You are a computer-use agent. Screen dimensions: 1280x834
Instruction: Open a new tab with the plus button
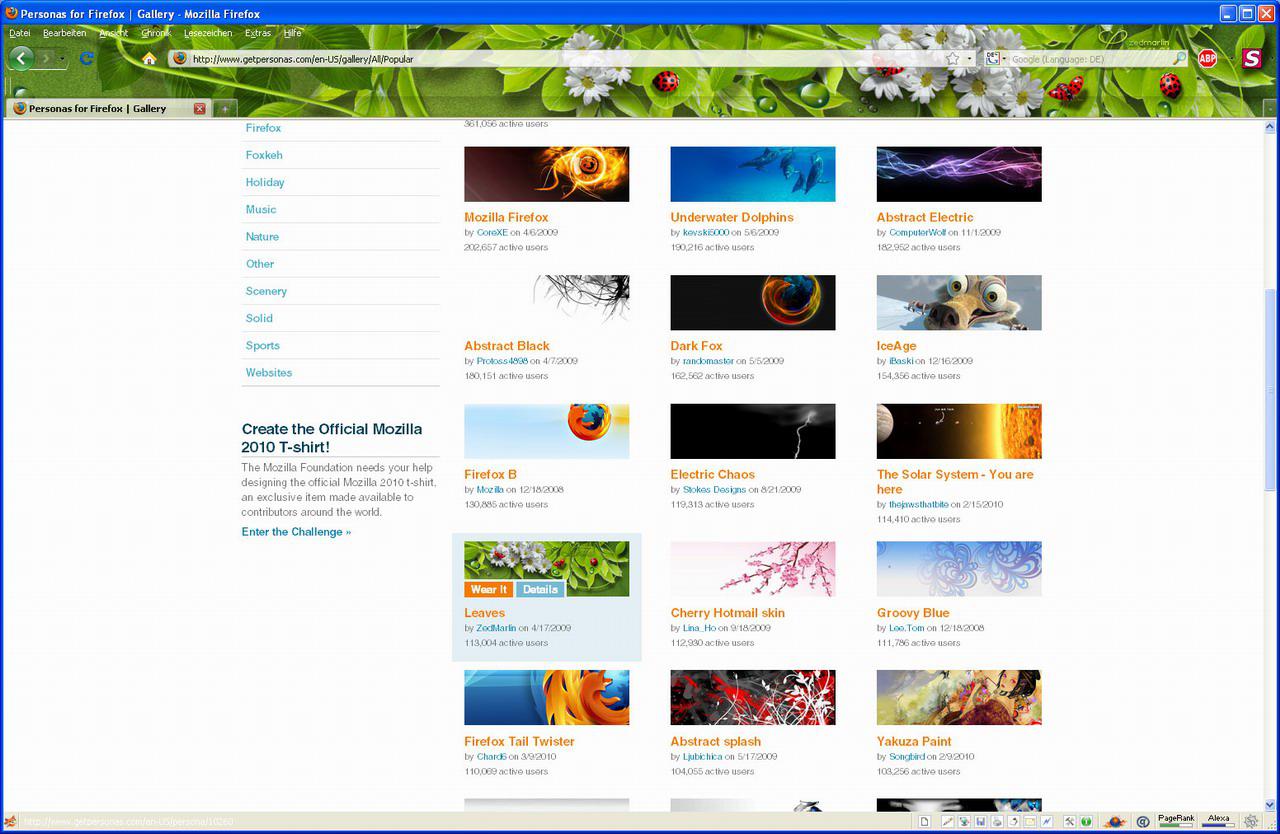(x=226, y=108)
